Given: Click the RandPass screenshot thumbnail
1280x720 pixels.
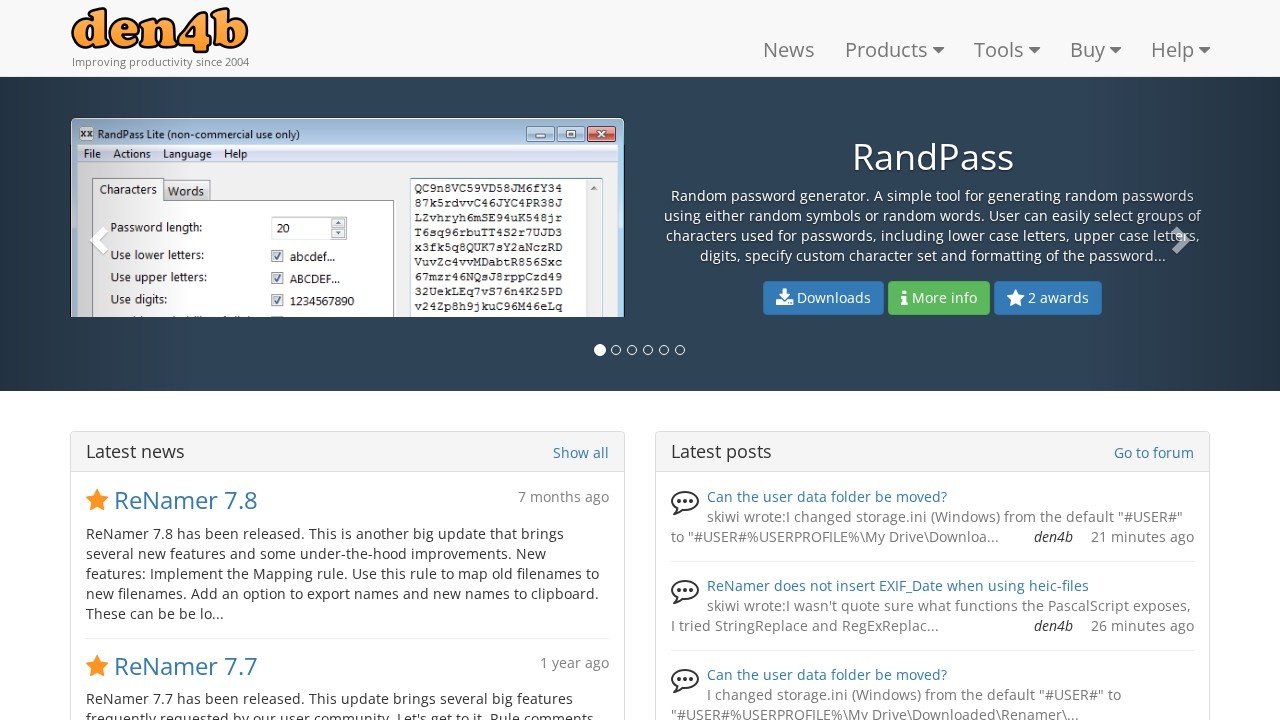Looking at the screenshot, I should tap(347, 218).
